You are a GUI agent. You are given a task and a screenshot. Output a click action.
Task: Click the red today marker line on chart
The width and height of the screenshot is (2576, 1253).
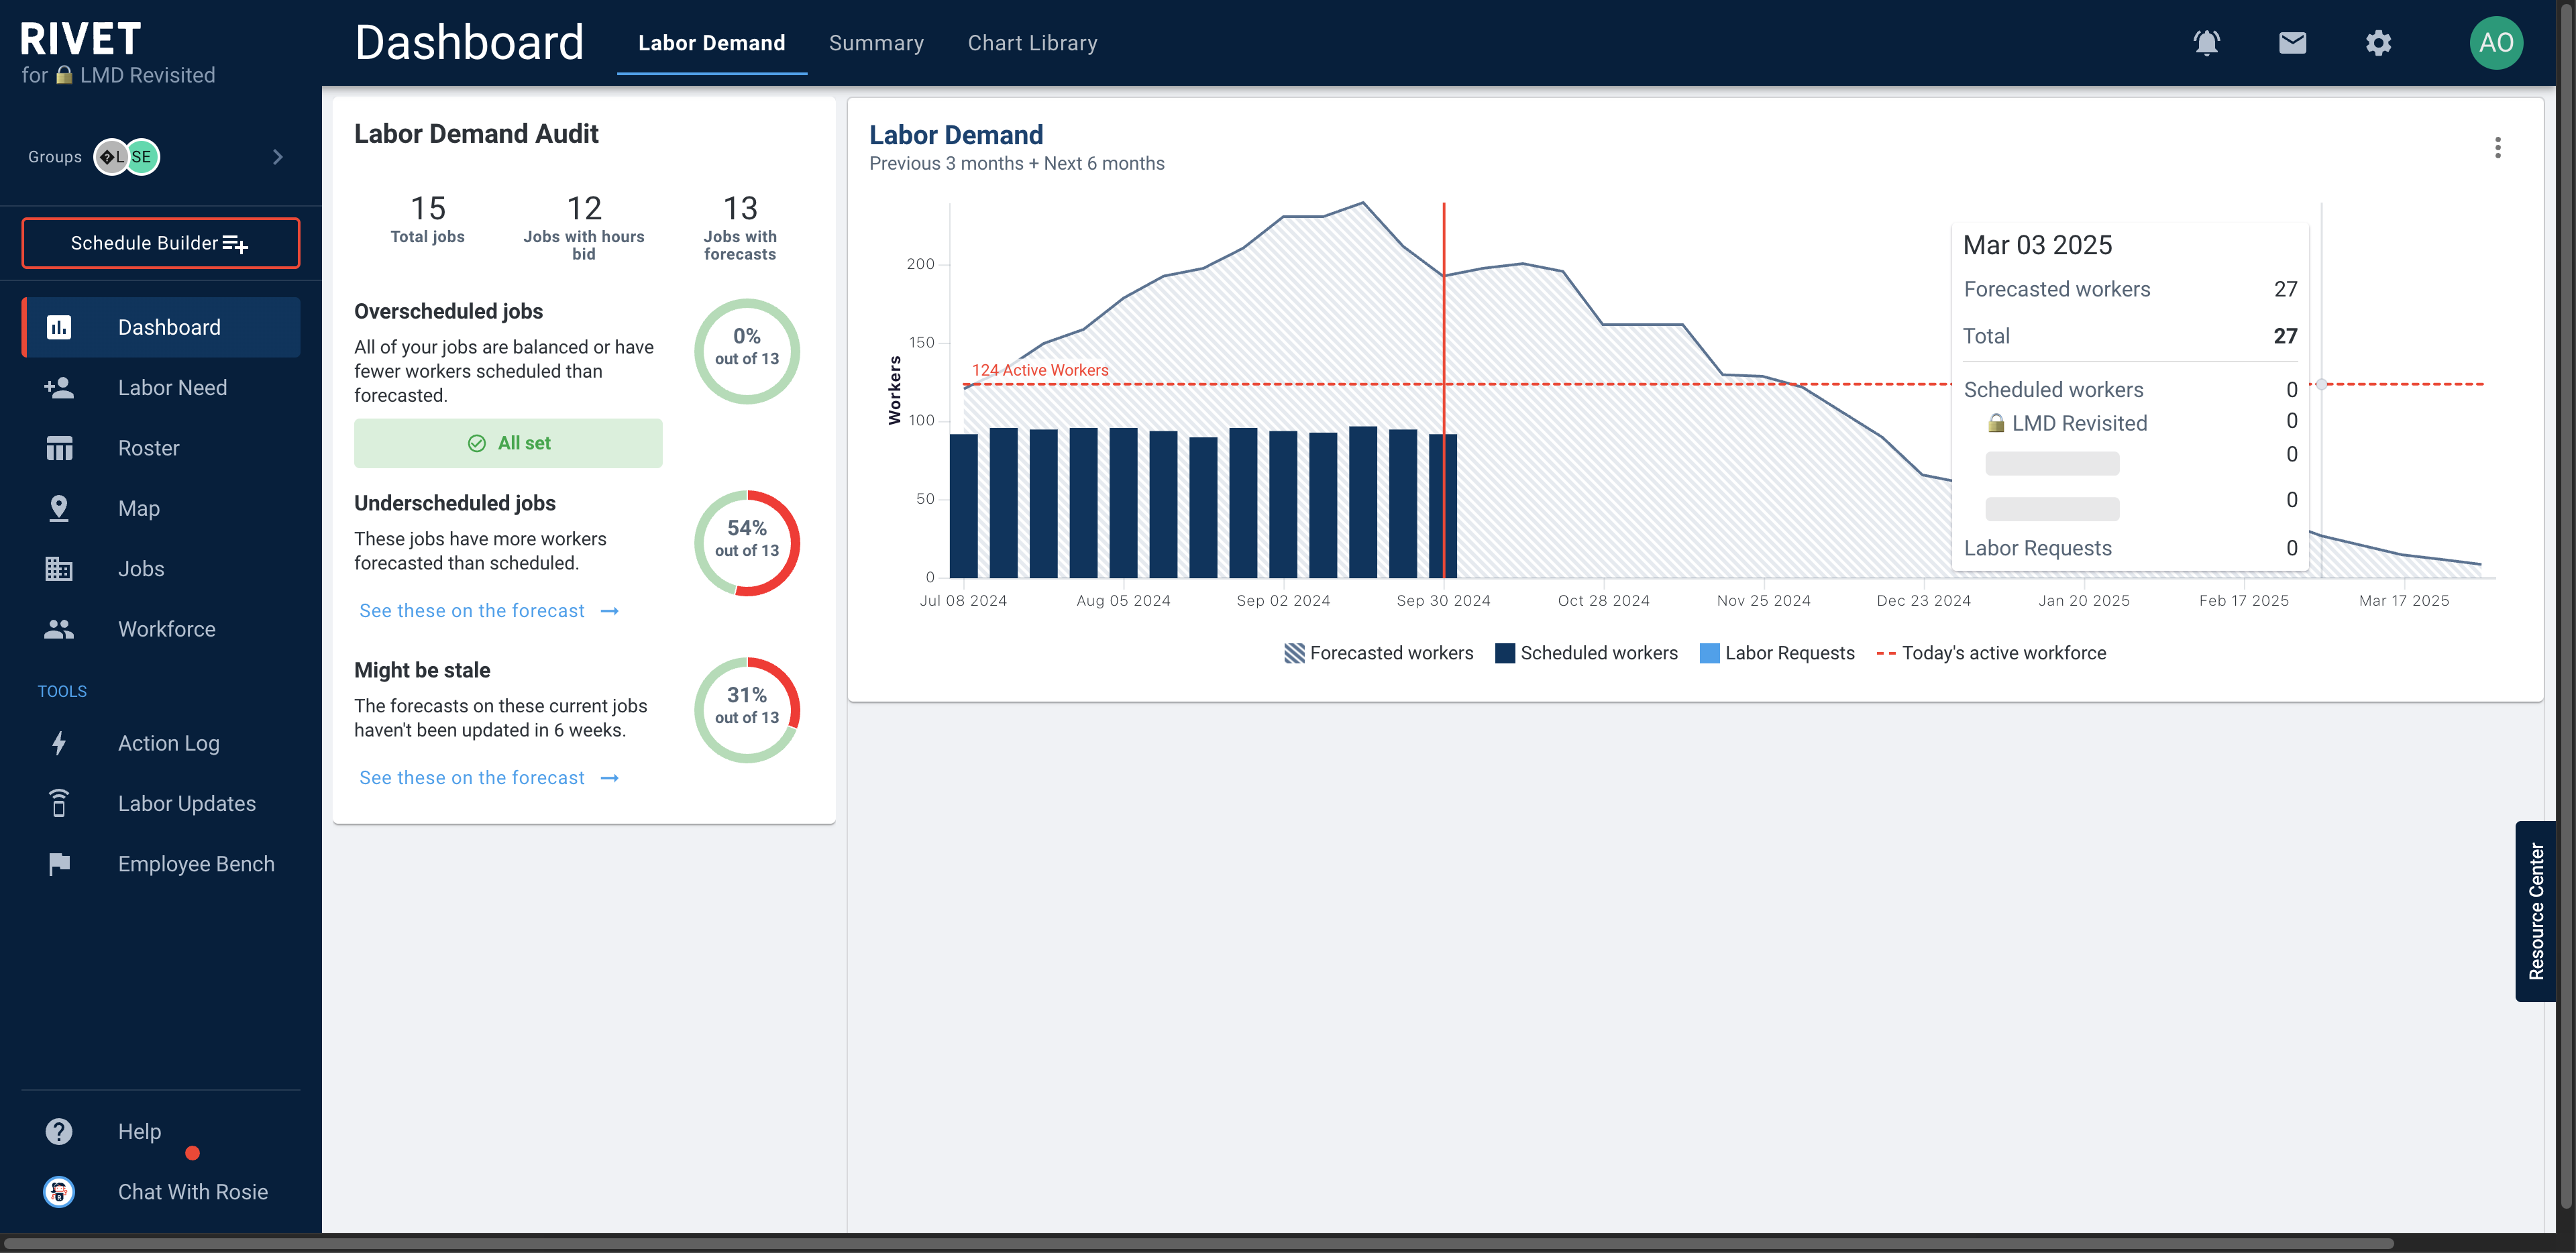coord(1443,390)
